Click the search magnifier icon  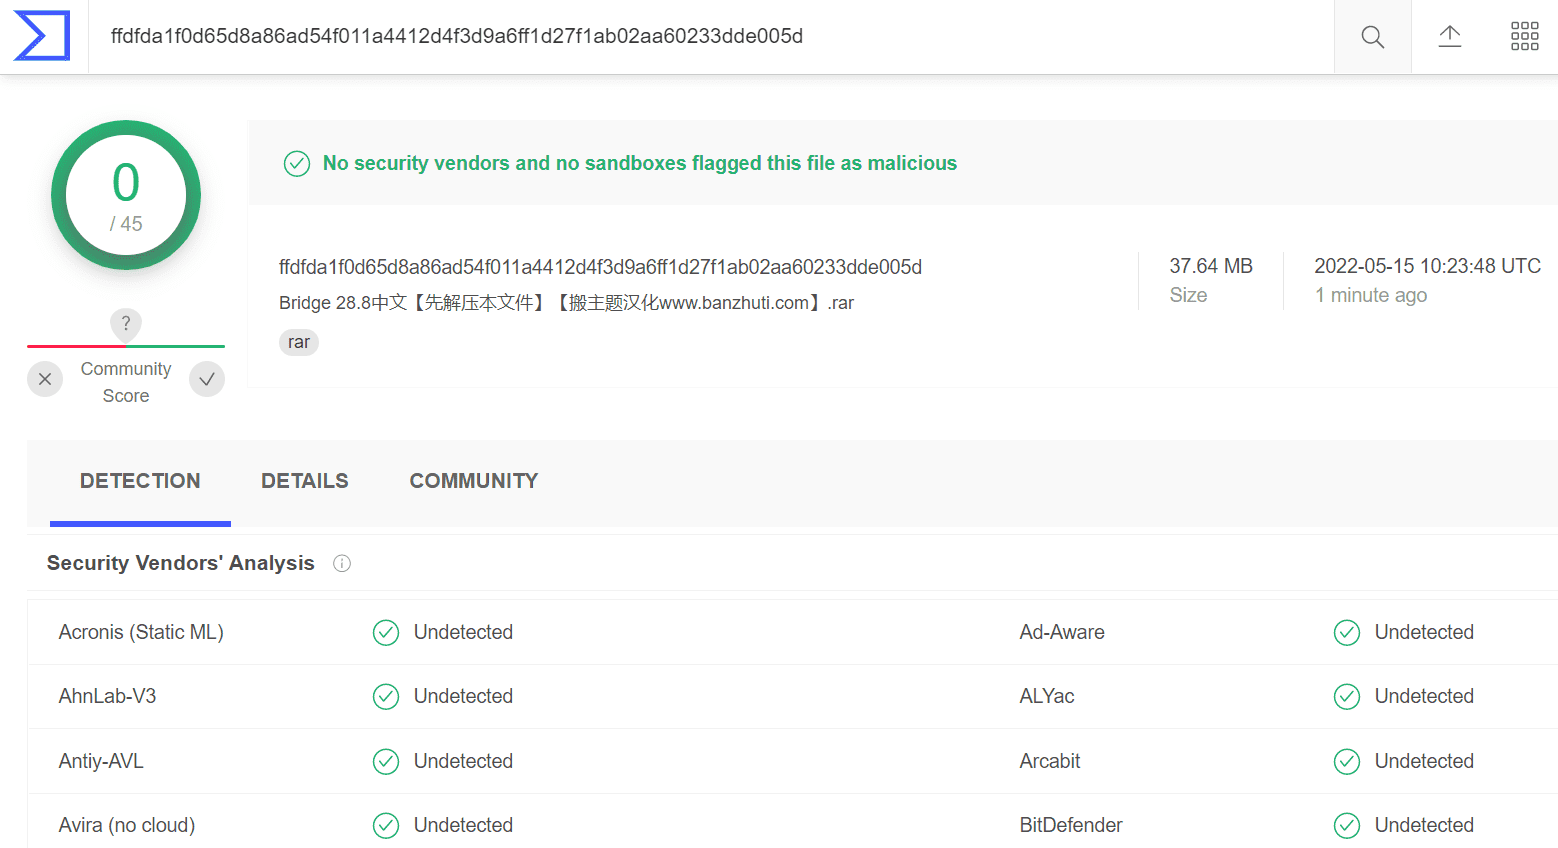1373,37
